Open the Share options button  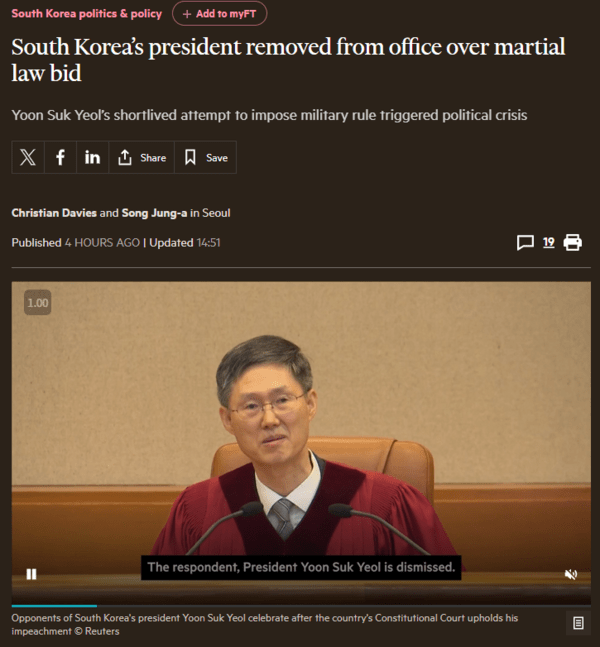coord(142,157)
